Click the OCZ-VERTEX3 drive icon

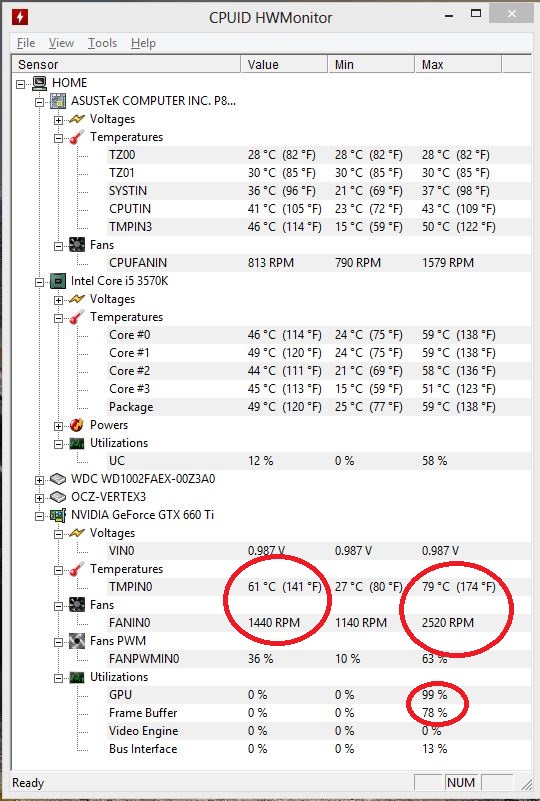click(58, 497)
